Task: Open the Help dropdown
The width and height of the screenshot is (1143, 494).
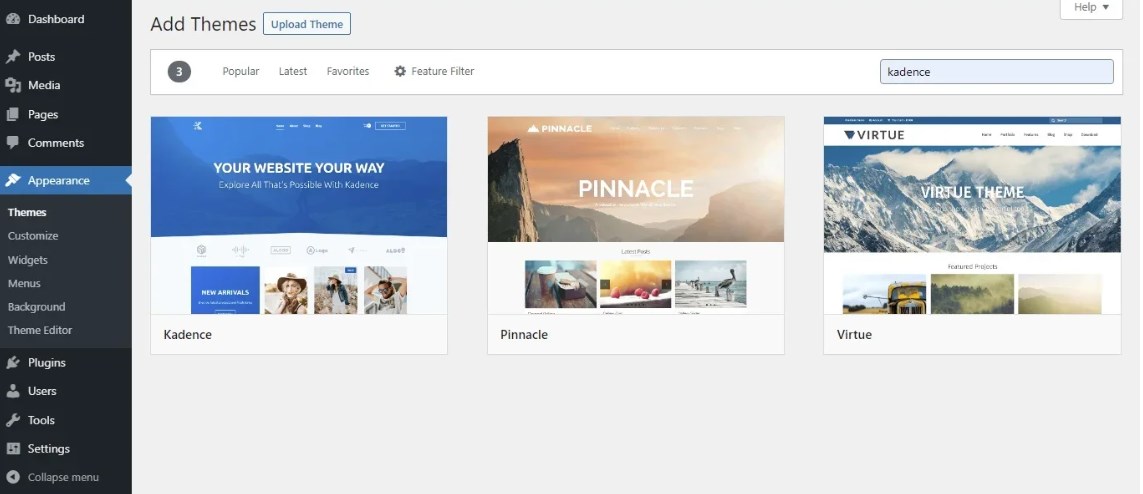Action: (x=1091, y=8)
